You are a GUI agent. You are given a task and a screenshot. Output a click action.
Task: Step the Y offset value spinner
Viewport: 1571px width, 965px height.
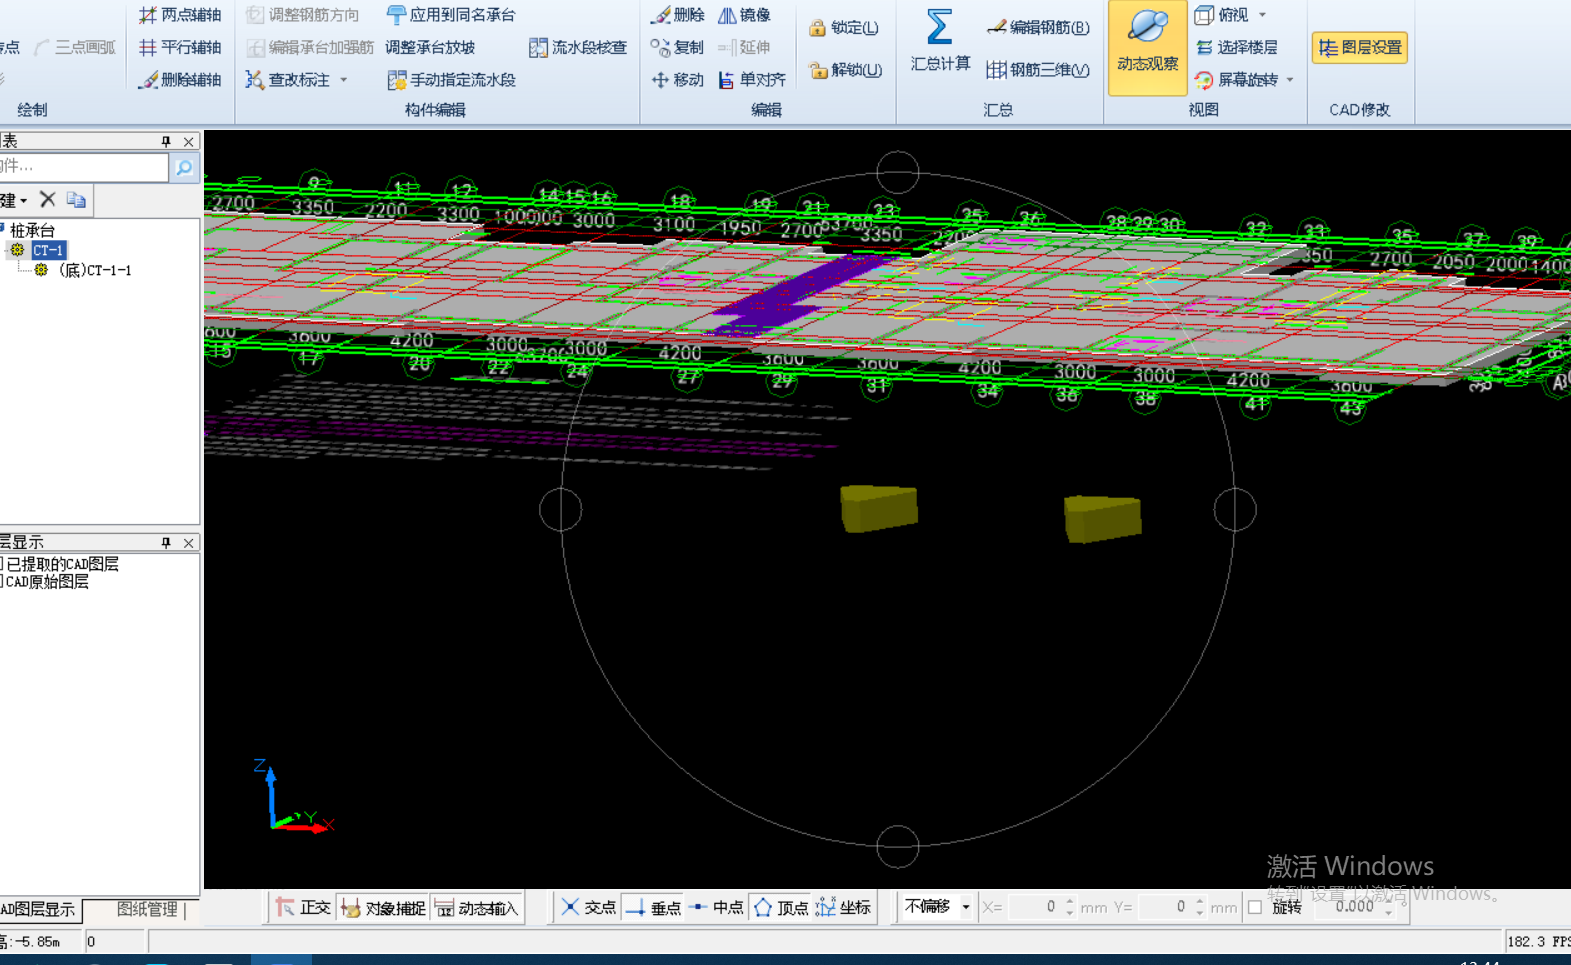click(x=1200, y=907)
